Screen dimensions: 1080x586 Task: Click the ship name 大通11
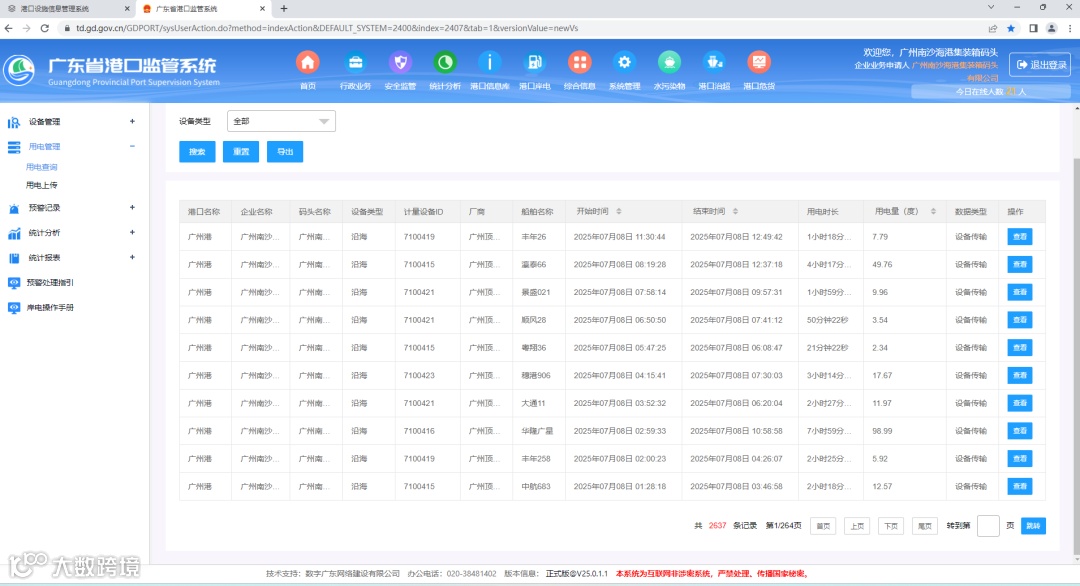pyautogui.click(x=533, y=404)
